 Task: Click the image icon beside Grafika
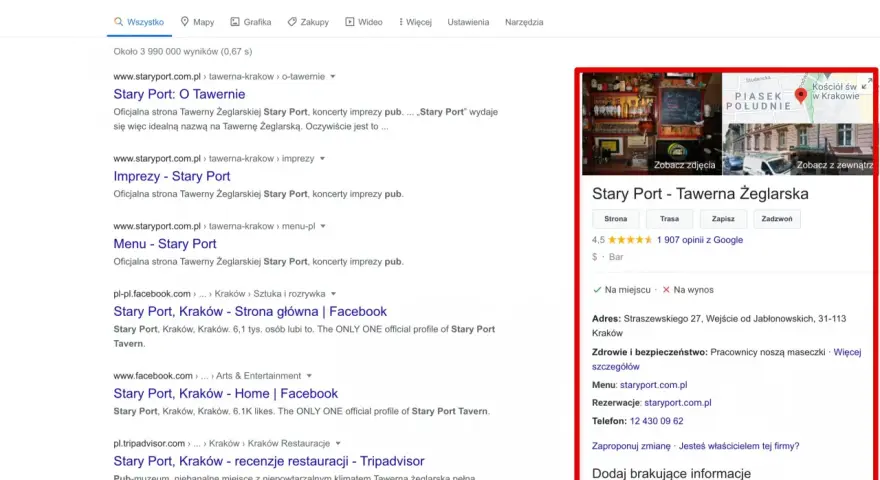click(x=235, y=22)
